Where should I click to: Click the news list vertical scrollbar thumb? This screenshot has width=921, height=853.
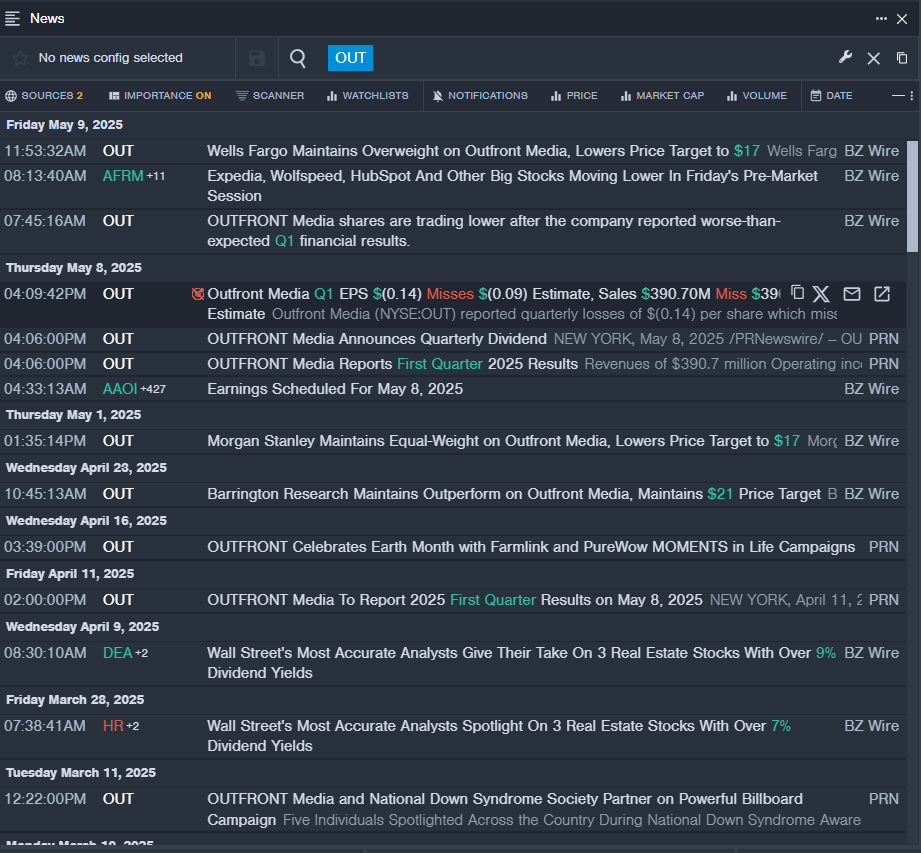912,196
